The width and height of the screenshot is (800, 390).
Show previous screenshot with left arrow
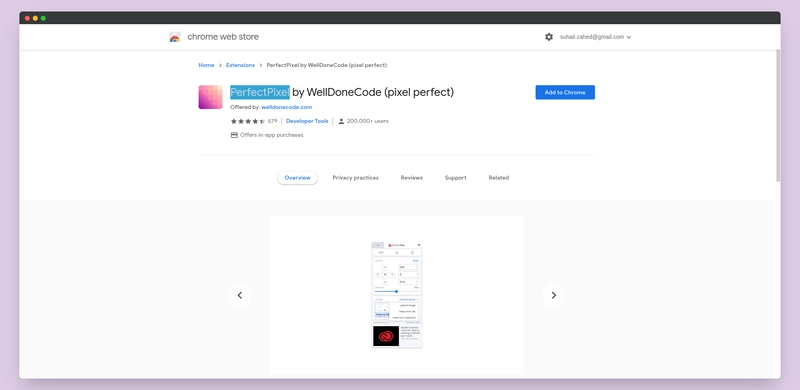pyautogui.click(x=240, y=295)
